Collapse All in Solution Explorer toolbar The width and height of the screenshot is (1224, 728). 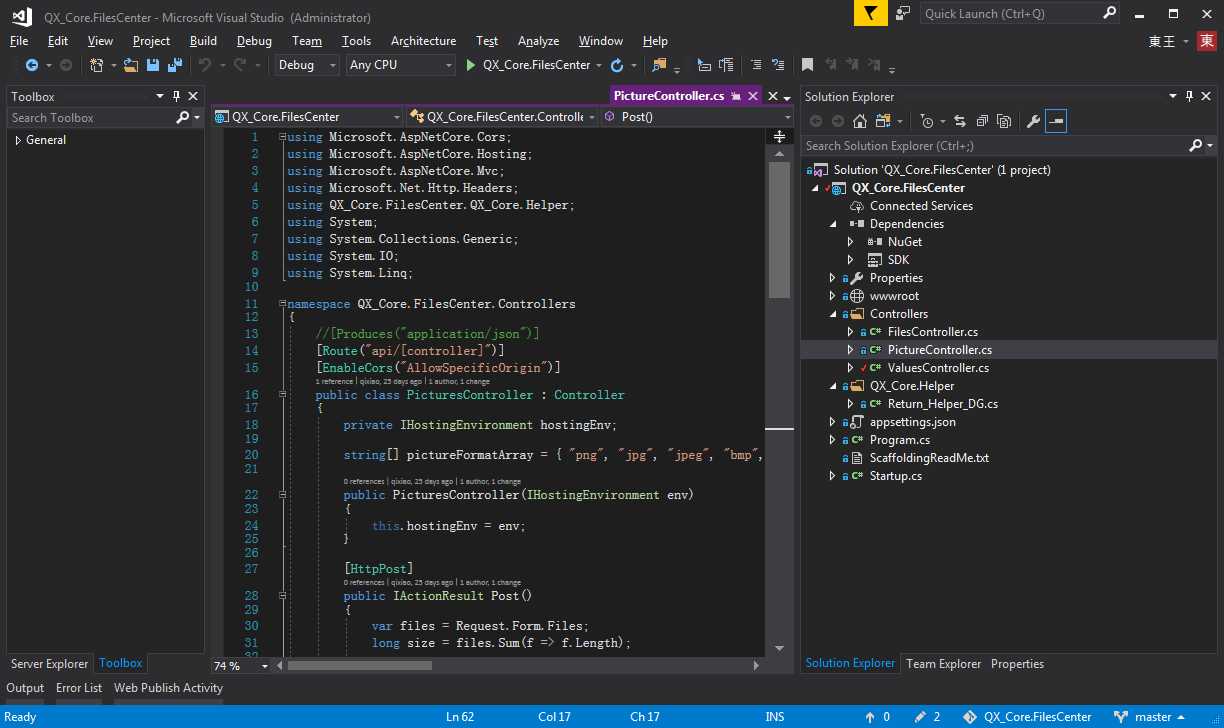[981, 121]
